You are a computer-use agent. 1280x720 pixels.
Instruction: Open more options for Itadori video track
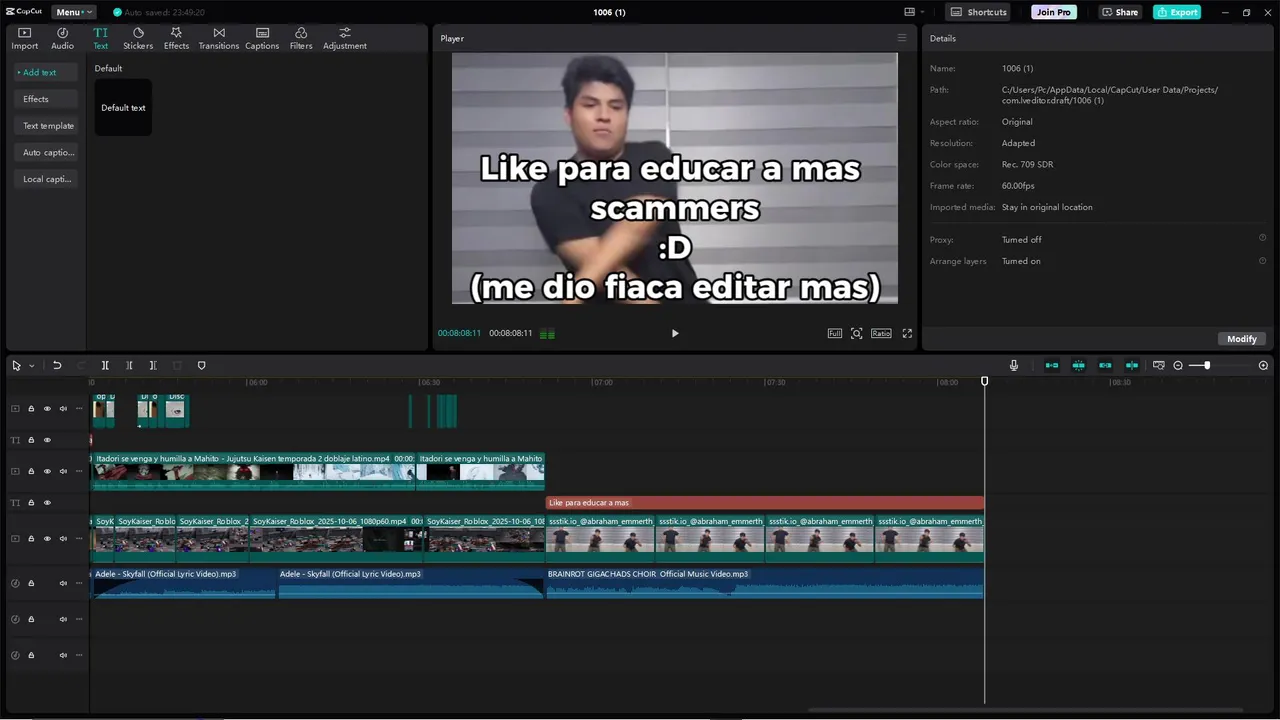79,471
